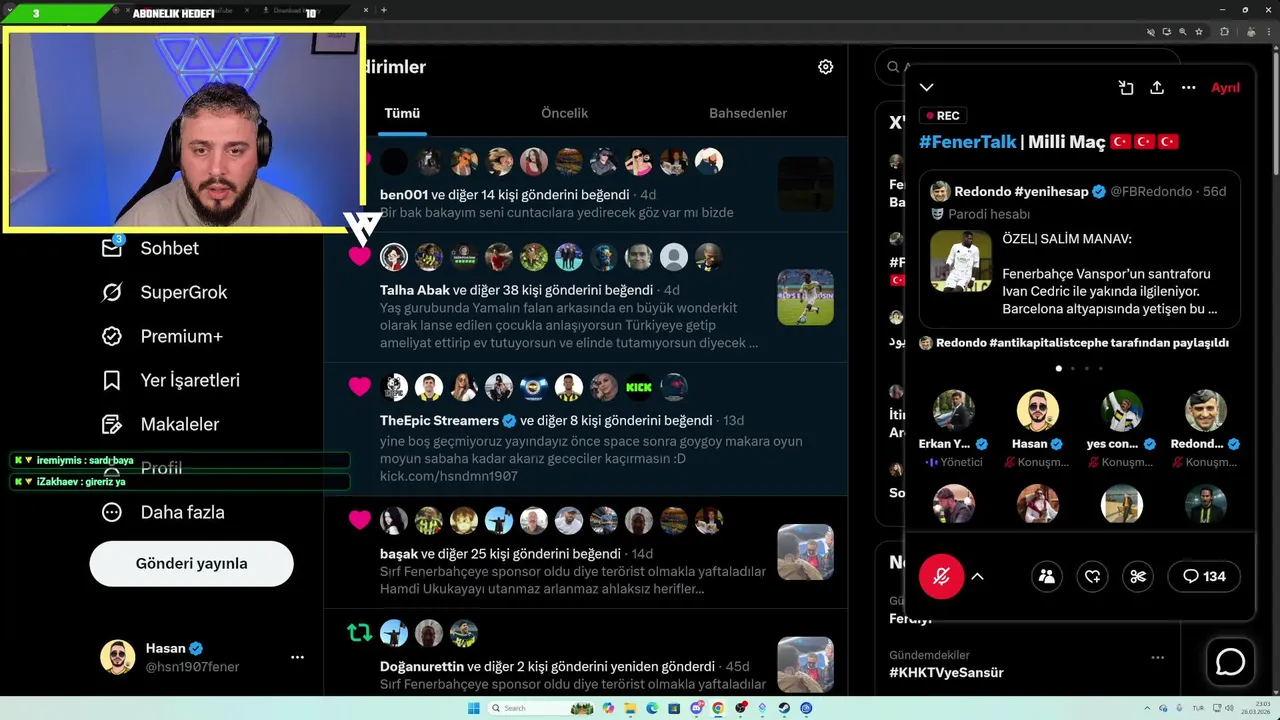Open Premium+ verified badge icon

[x=112, y=336]
